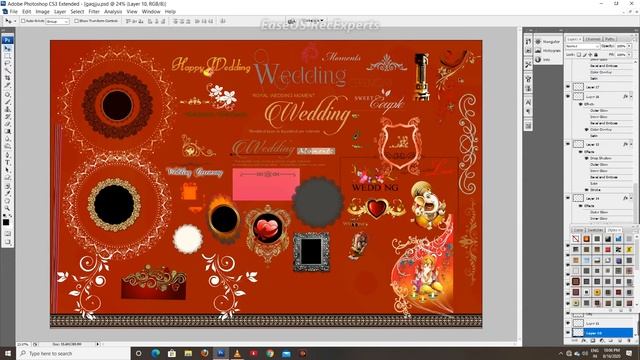The image size is (640, 360).
Task: Open the Character panel dock icon
Action: pos(528,102)
